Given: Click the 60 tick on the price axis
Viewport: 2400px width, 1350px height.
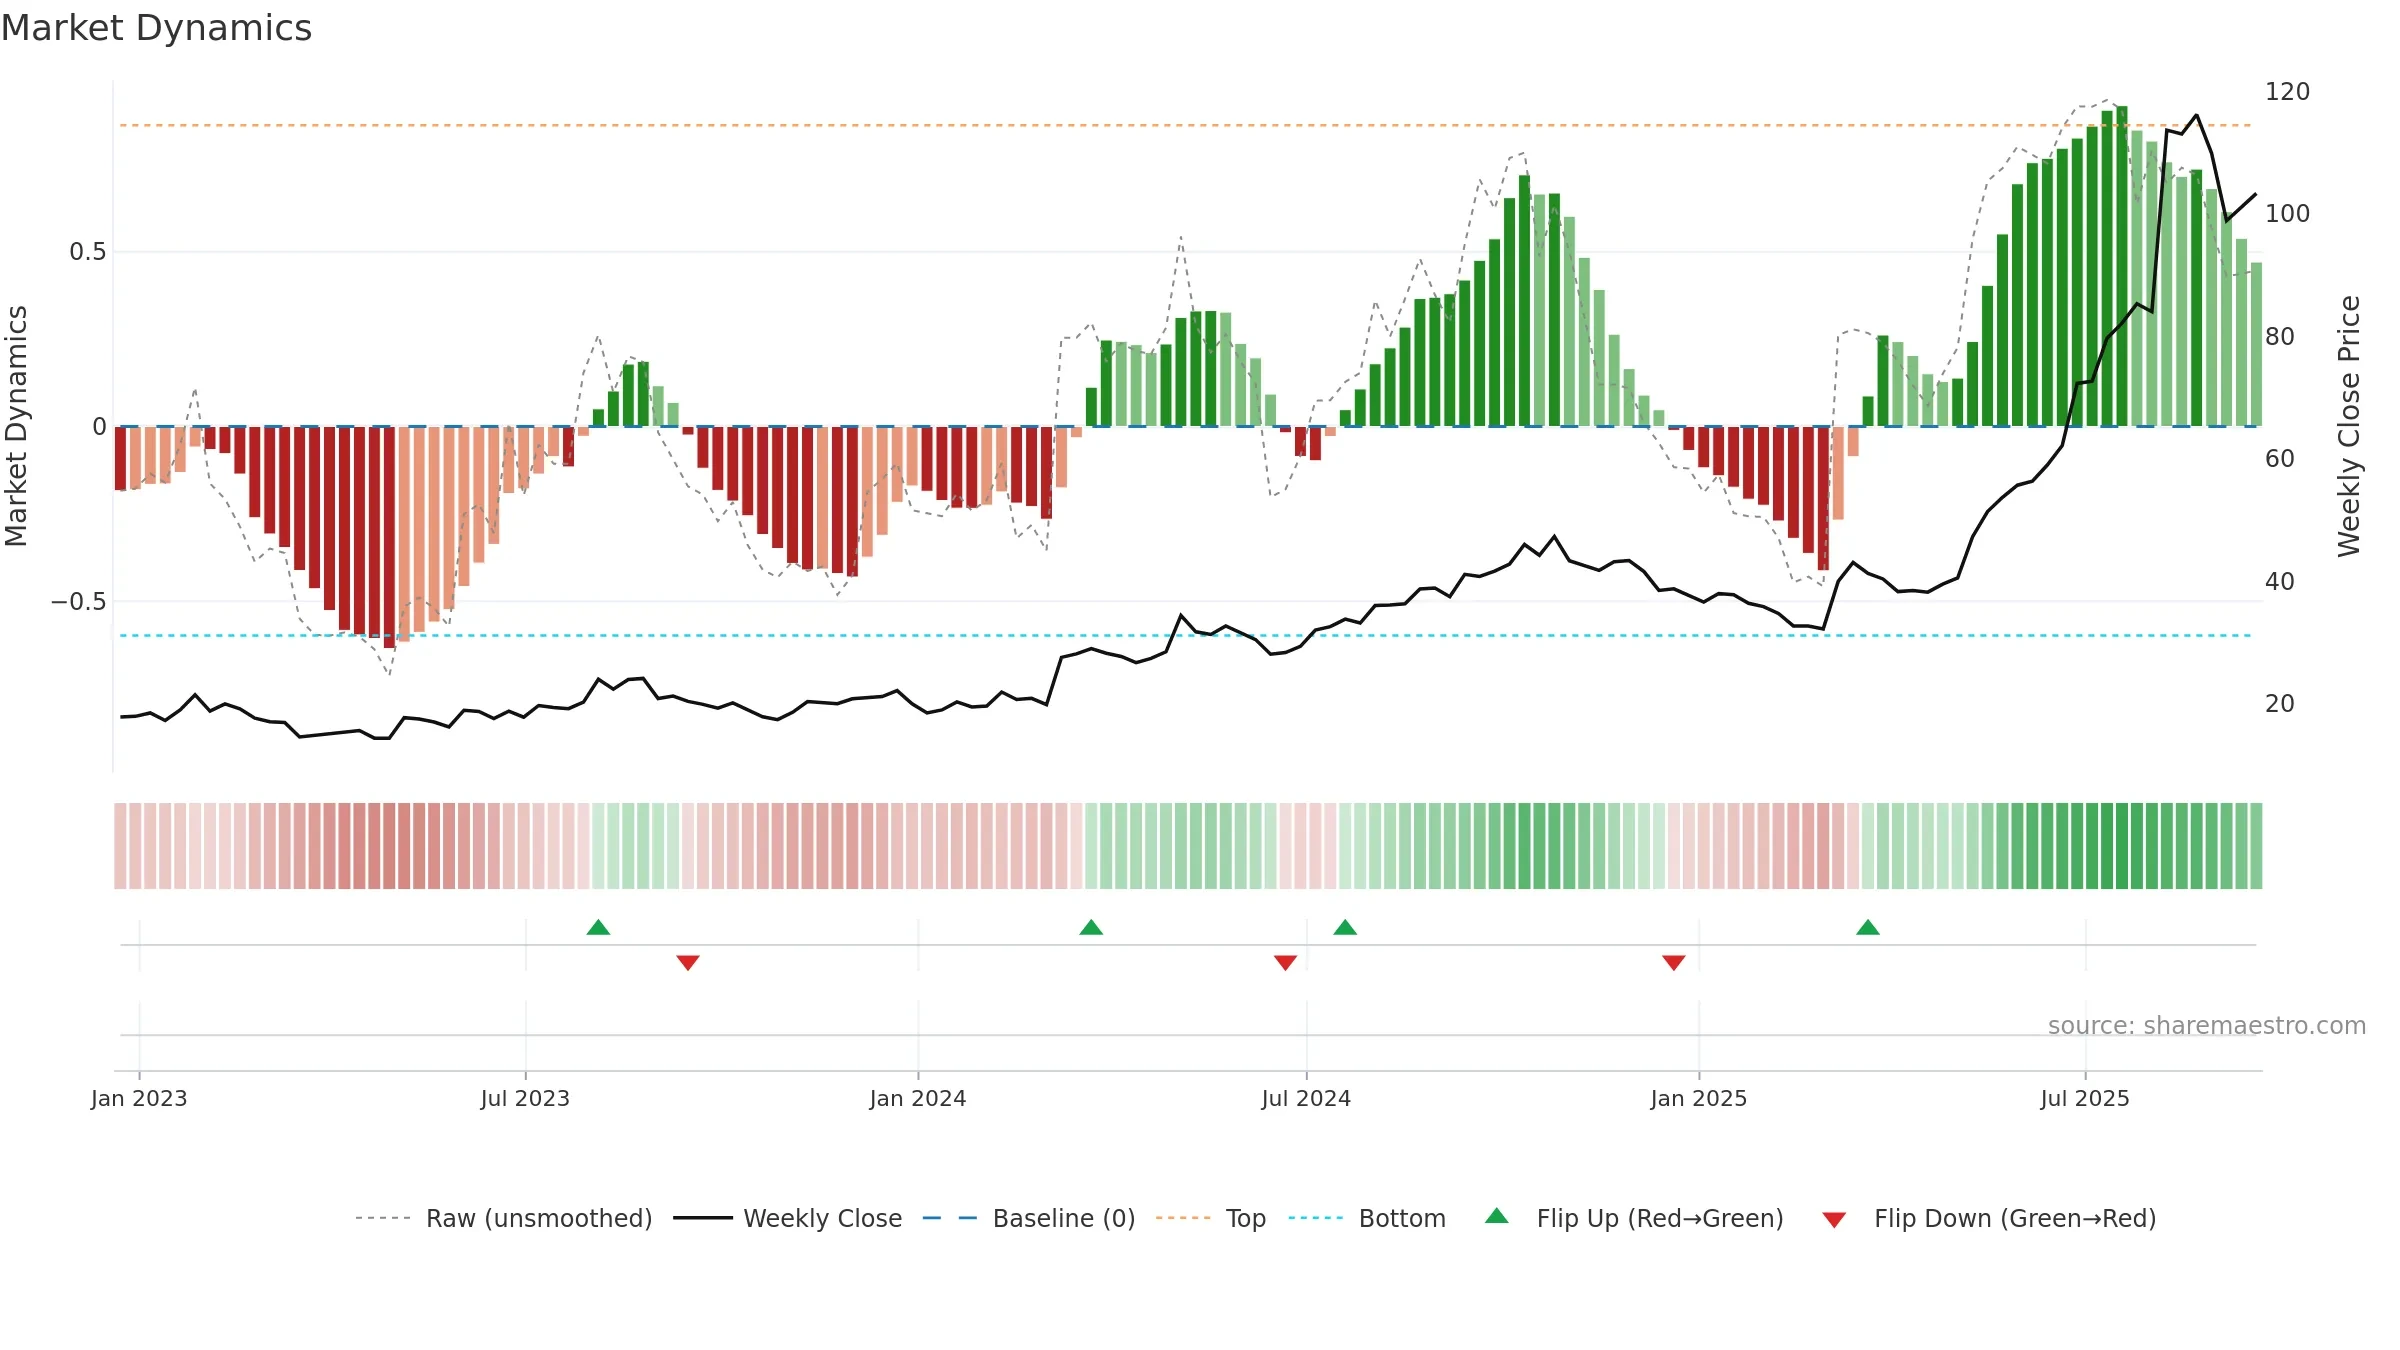Looking at the screenshot, I should (x=2279, y=459).
